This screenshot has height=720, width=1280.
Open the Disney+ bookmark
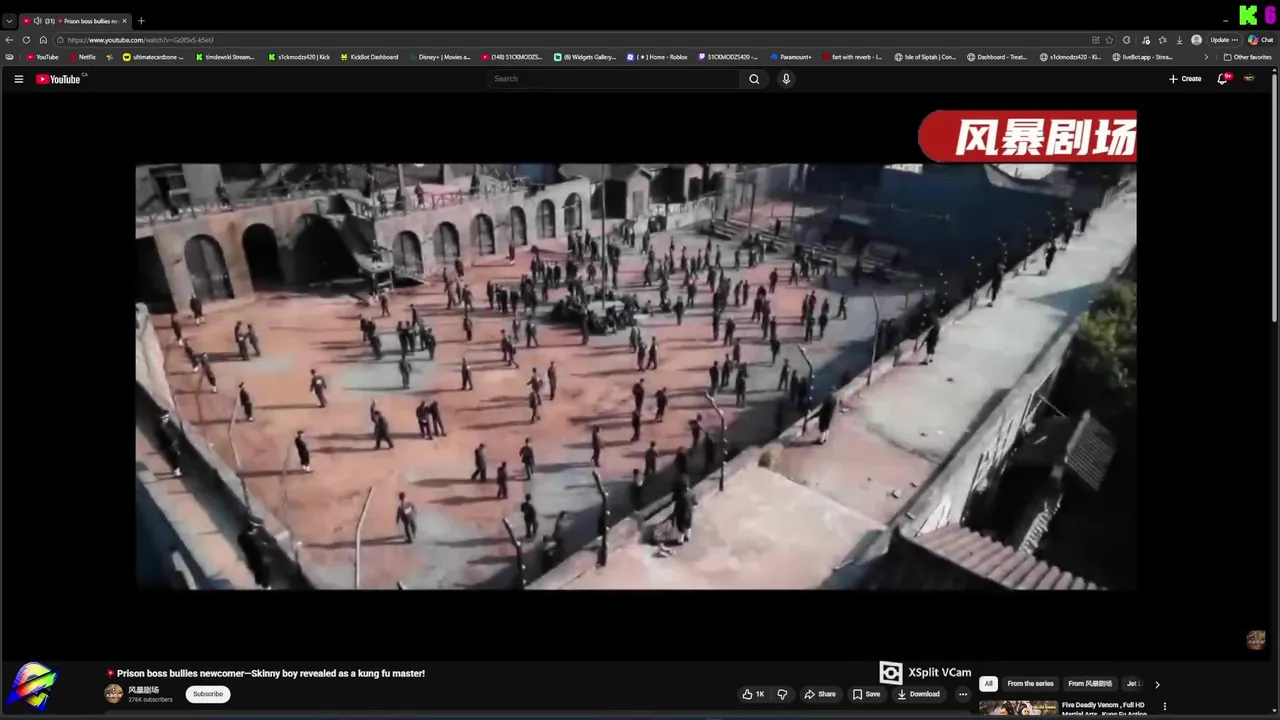(439, 57)
